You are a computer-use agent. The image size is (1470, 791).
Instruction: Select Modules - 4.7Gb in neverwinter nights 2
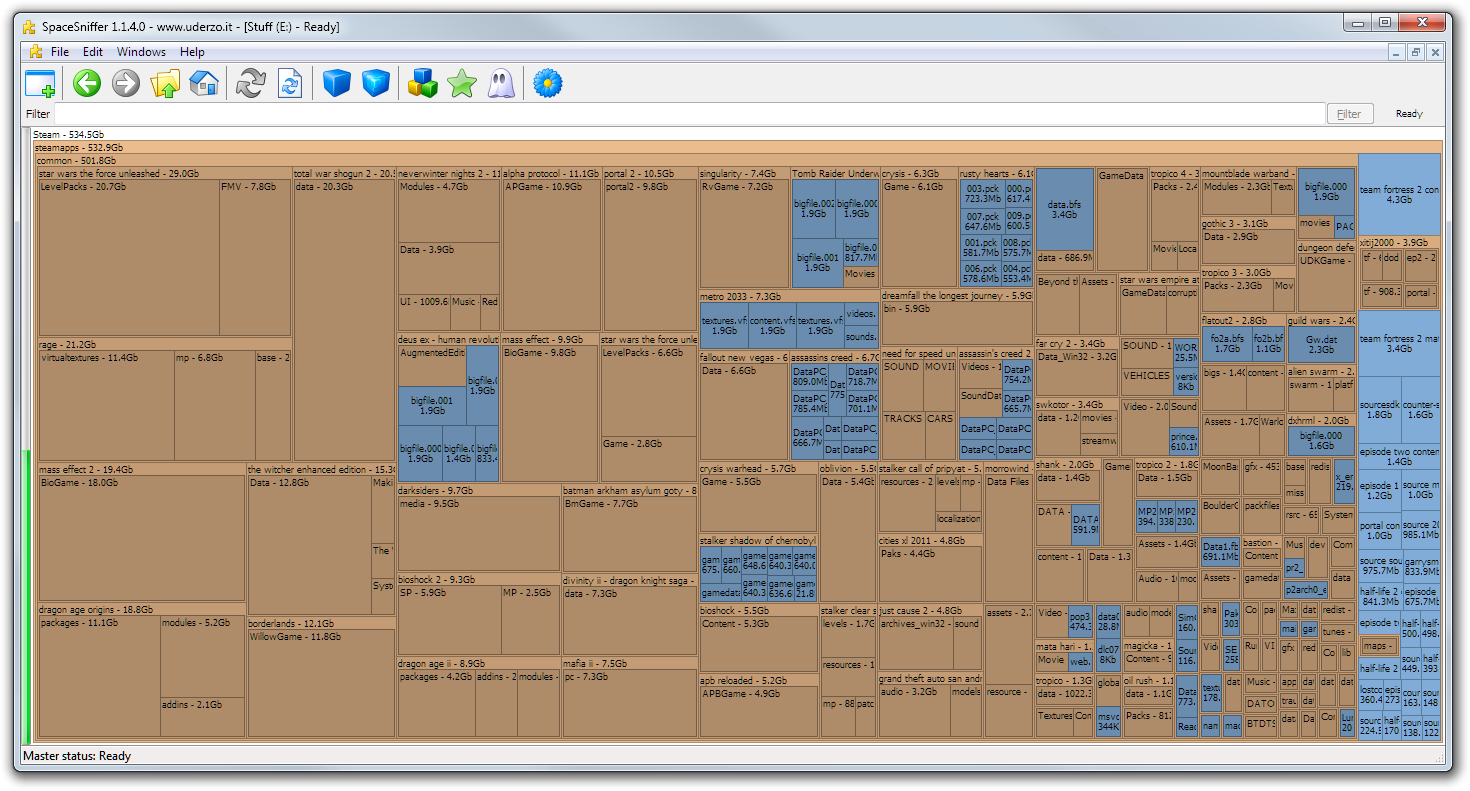click(x=449, y=210)
